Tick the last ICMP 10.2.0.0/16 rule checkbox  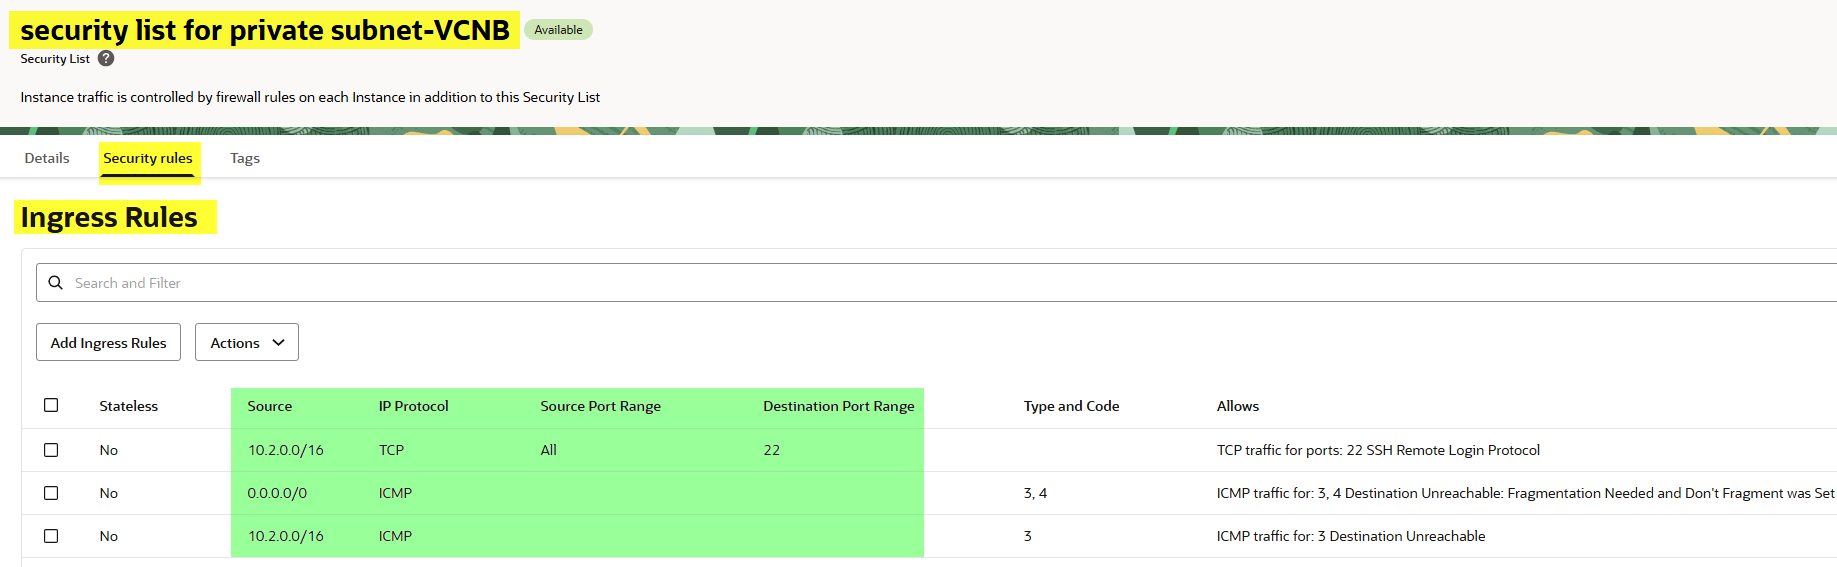[51, 536]
